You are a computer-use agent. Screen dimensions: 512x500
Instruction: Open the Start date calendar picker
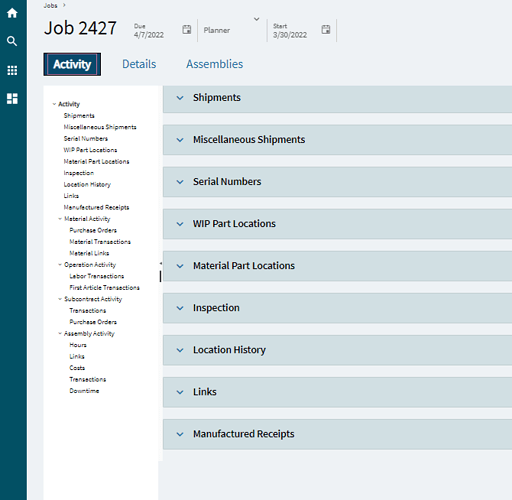tap(326, 29)
